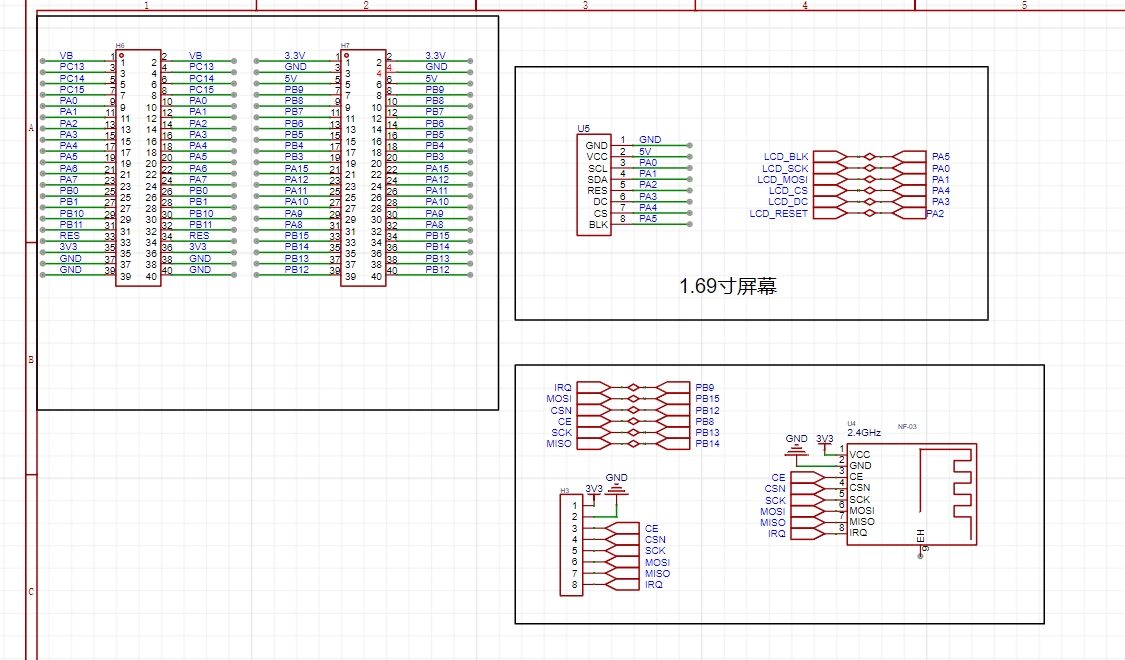
Task: Select the 1.69寸屏幕 title text
Action: pos(728,286)
